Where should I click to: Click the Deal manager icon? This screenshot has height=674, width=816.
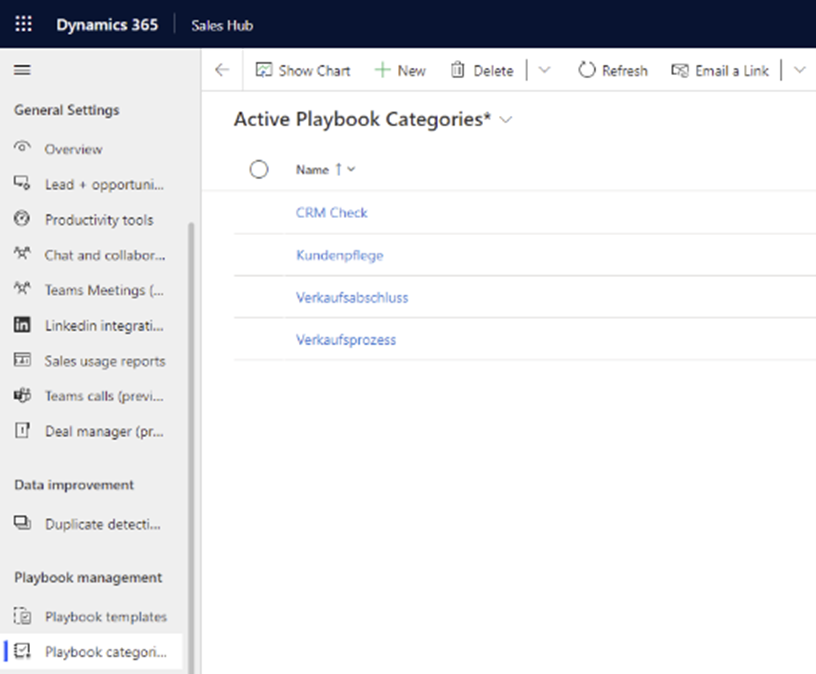coord(22,430)
